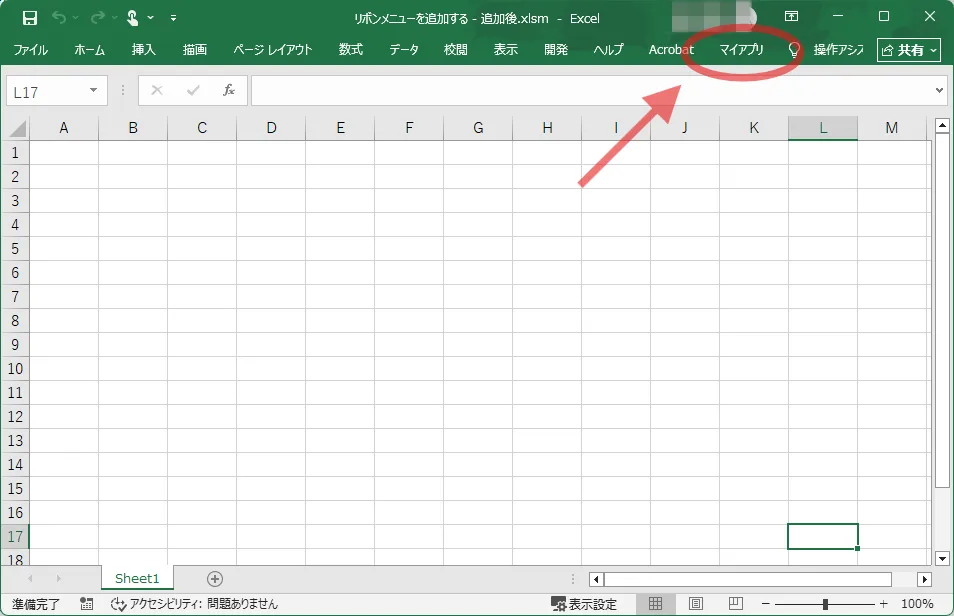Switch to Page Layout view icon
954x616 pixels.
(697, 602)
